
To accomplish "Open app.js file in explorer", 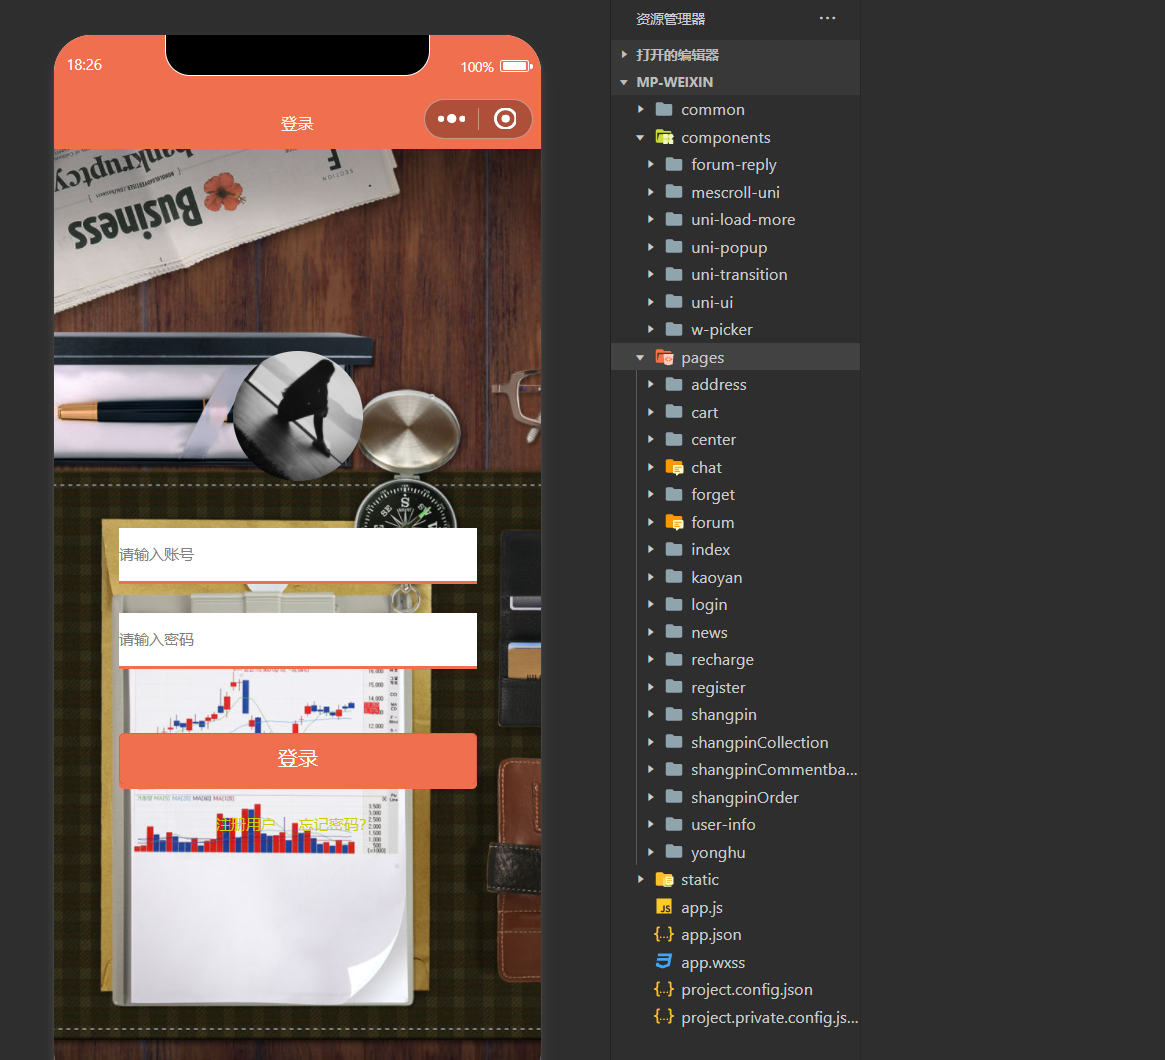I will pos(701,907).
